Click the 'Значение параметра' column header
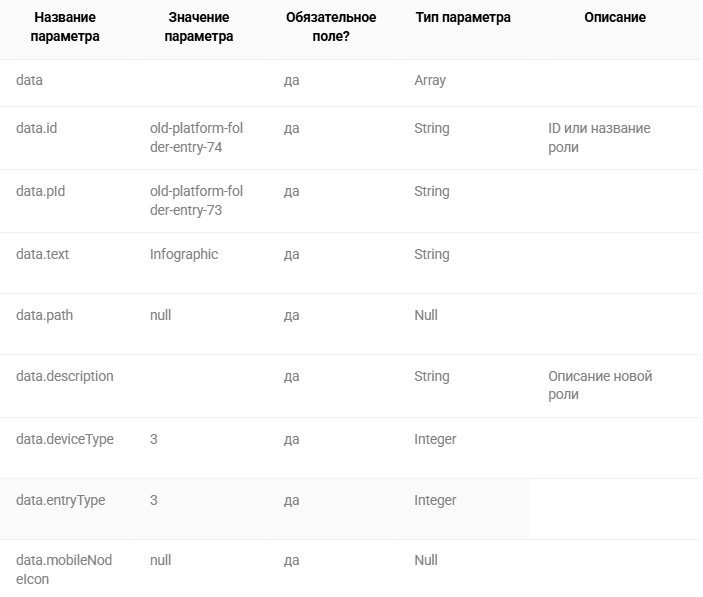The height and width of the screenshot is (597, 703). [x=199, y=27]
